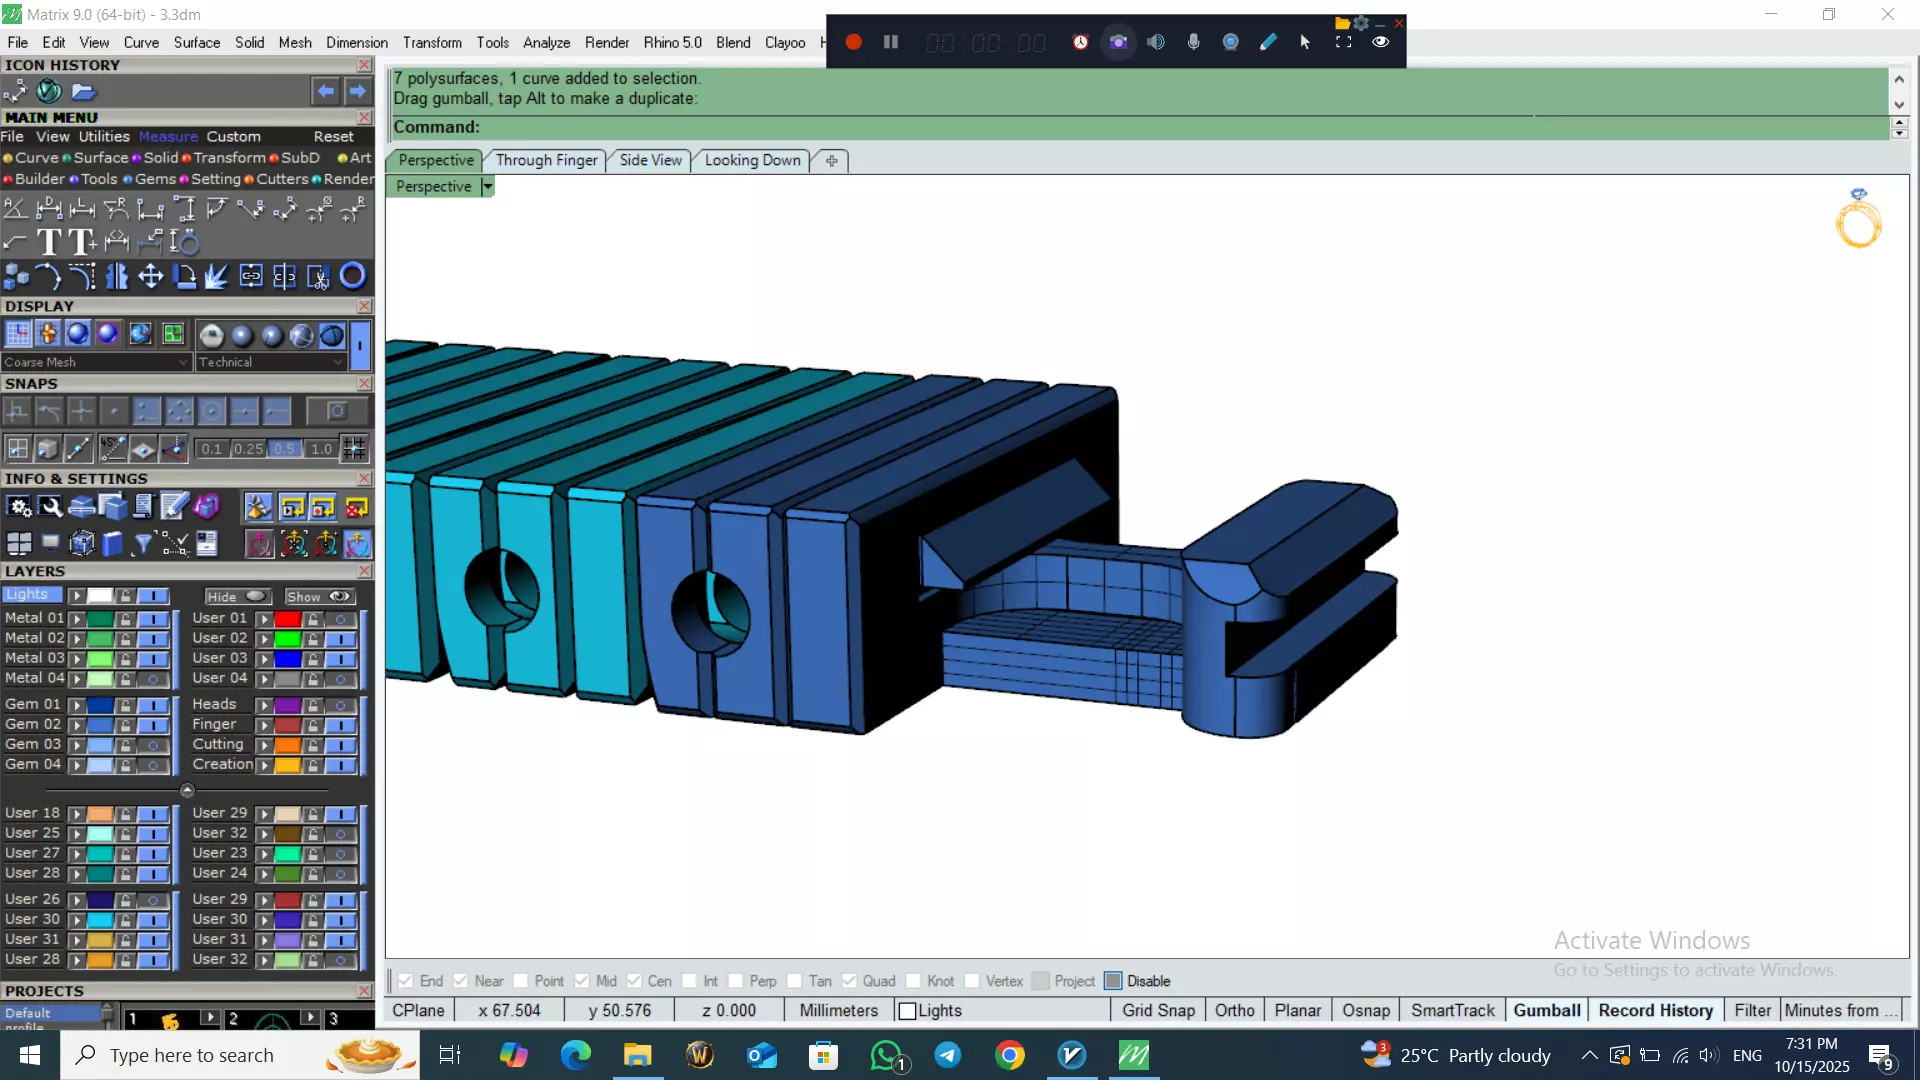Click the four-arrow move tool icon
The image size is (1920, 1080).
point(151,276)
